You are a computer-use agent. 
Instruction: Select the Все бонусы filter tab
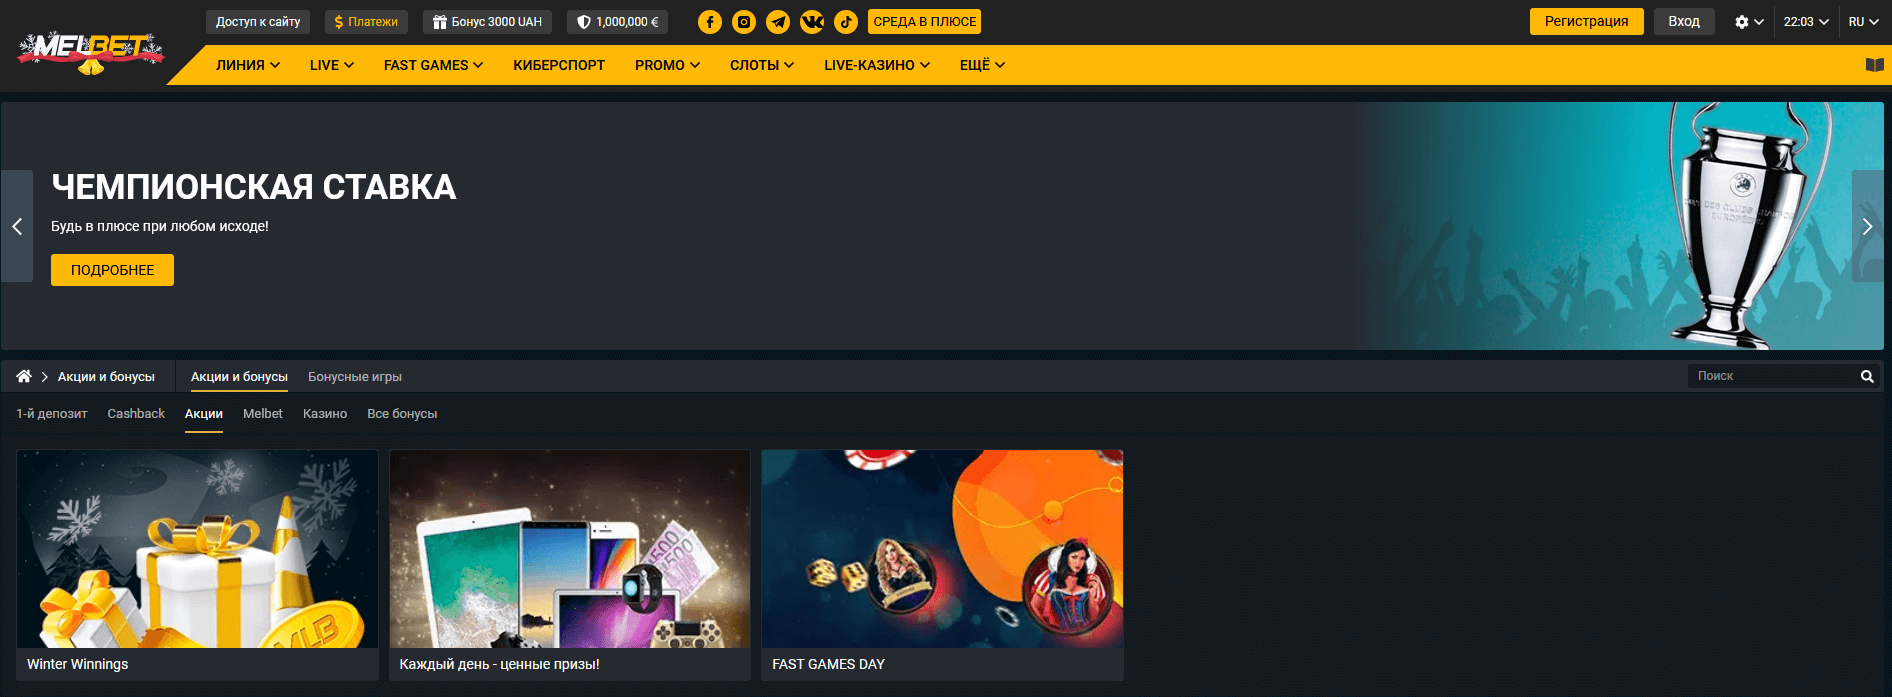tap(402, 414)
